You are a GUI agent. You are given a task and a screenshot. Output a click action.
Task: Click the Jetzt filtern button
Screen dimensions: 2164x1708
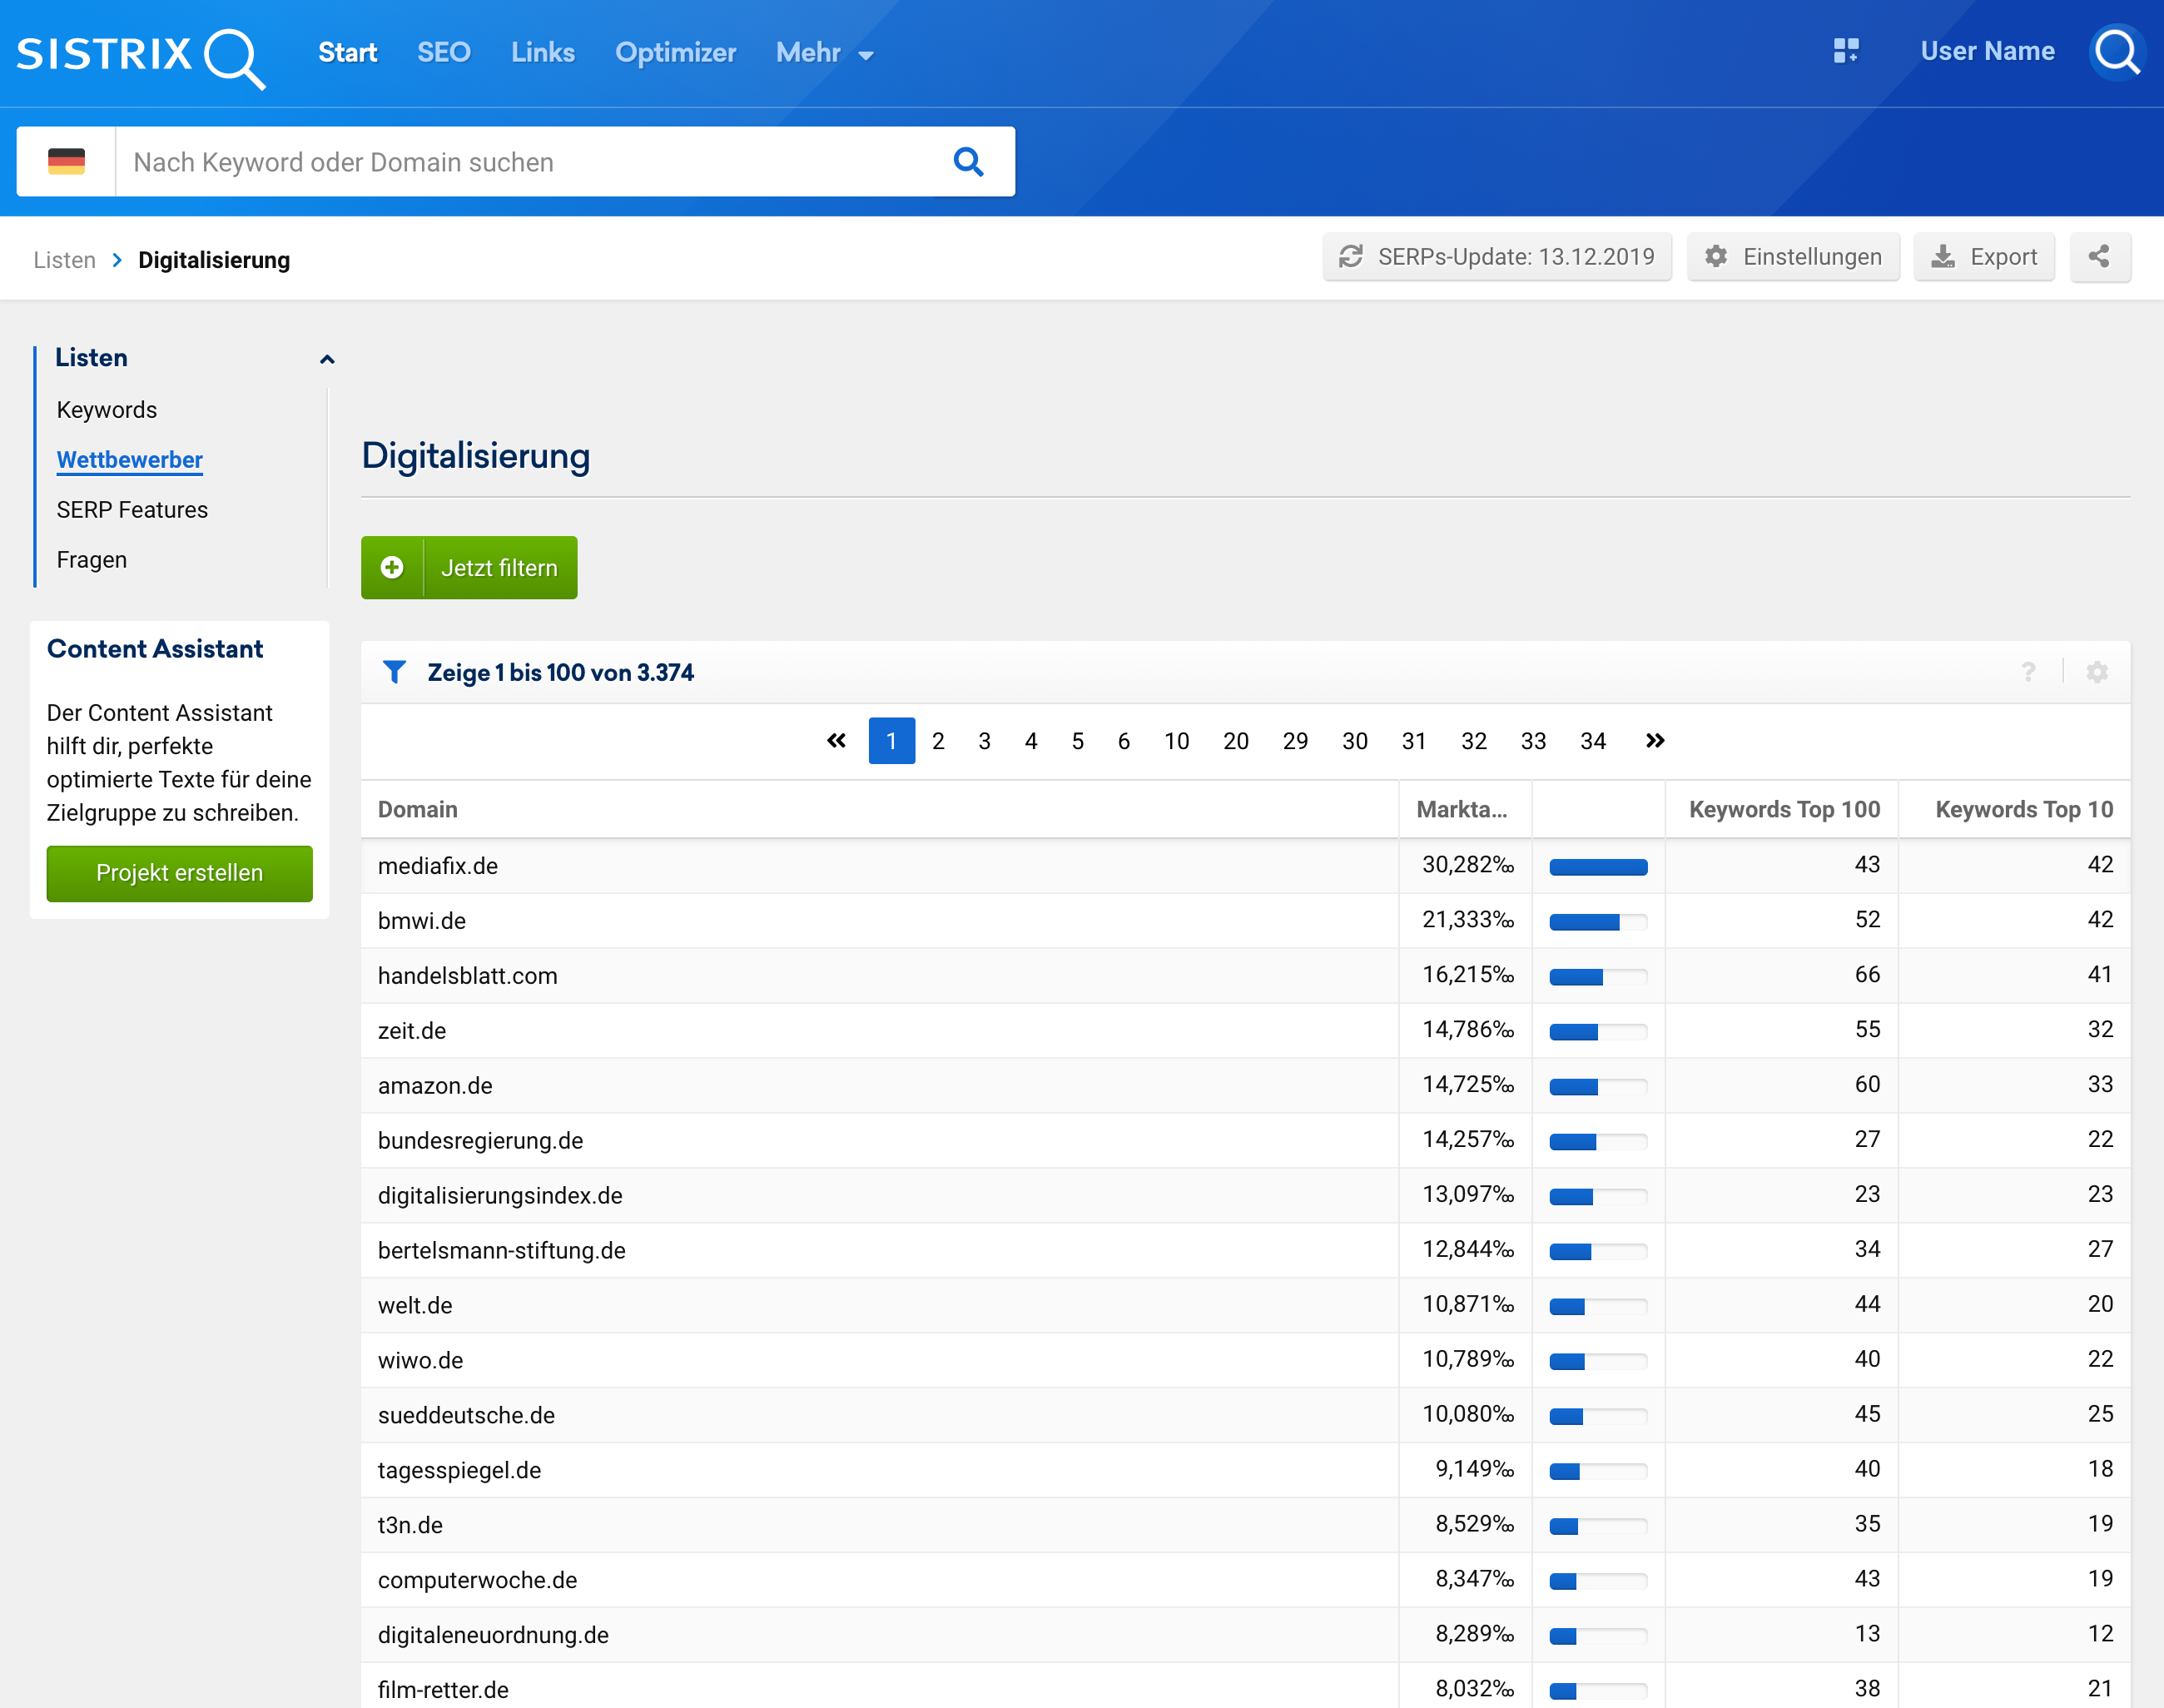469,568
